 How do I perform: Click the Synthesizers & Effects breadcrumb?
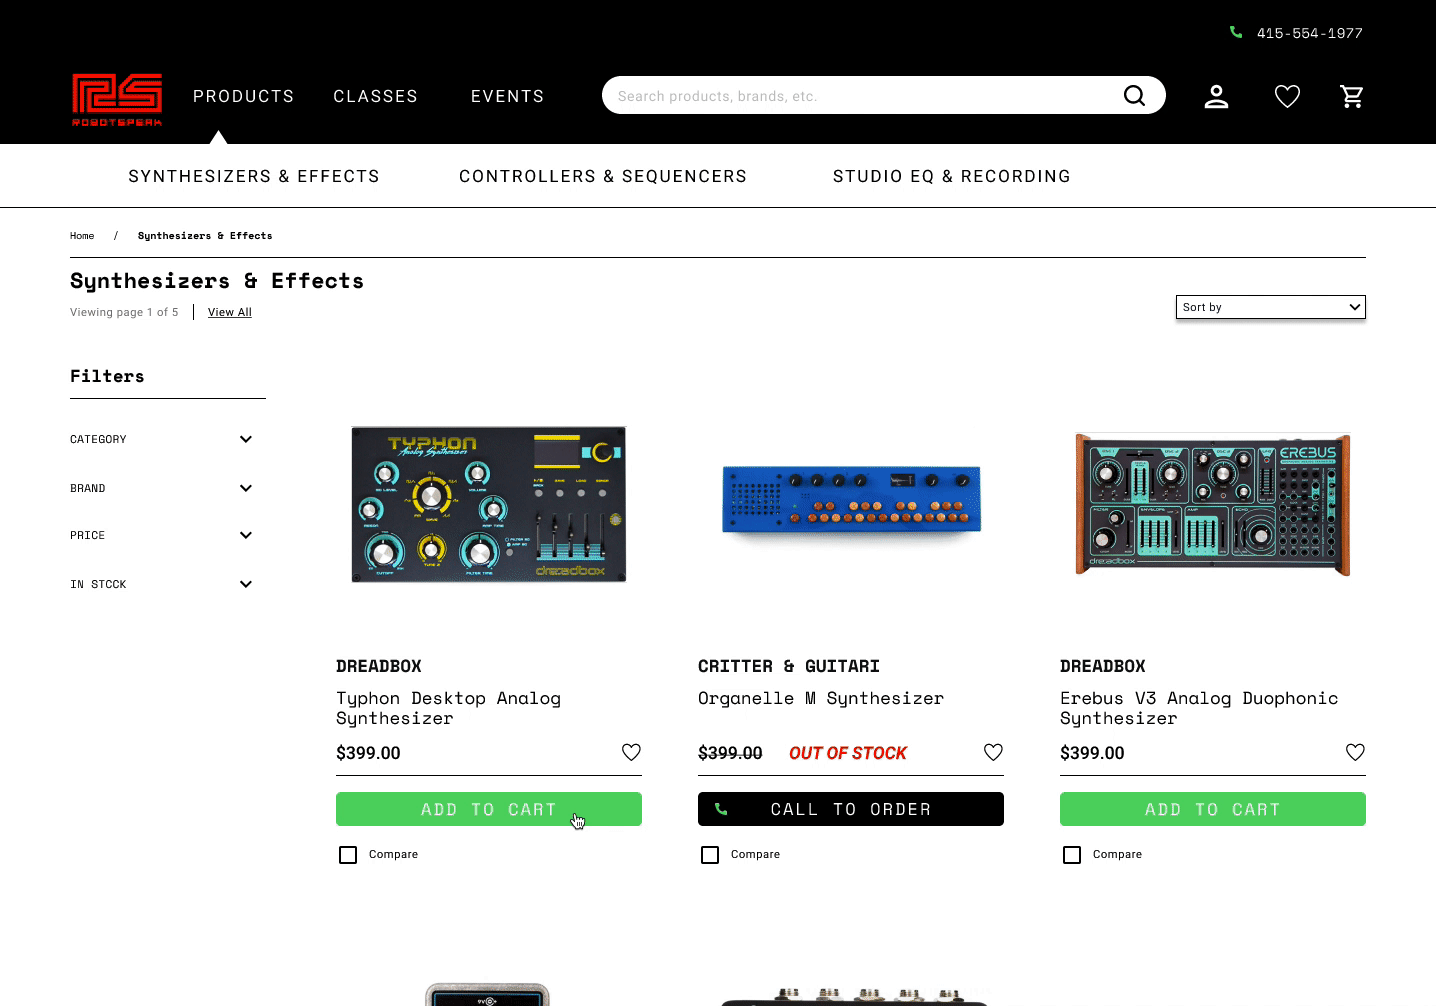[205, 236]
